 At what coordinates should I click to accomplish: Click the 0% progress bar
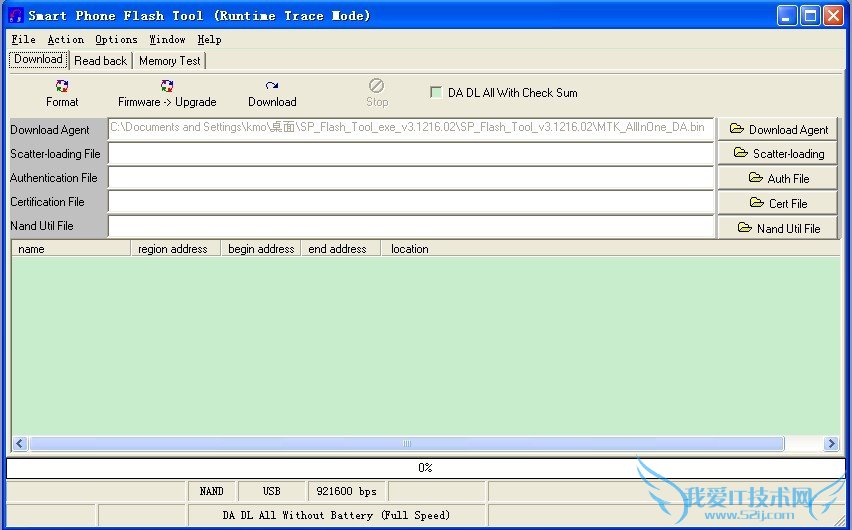(425, 468)
